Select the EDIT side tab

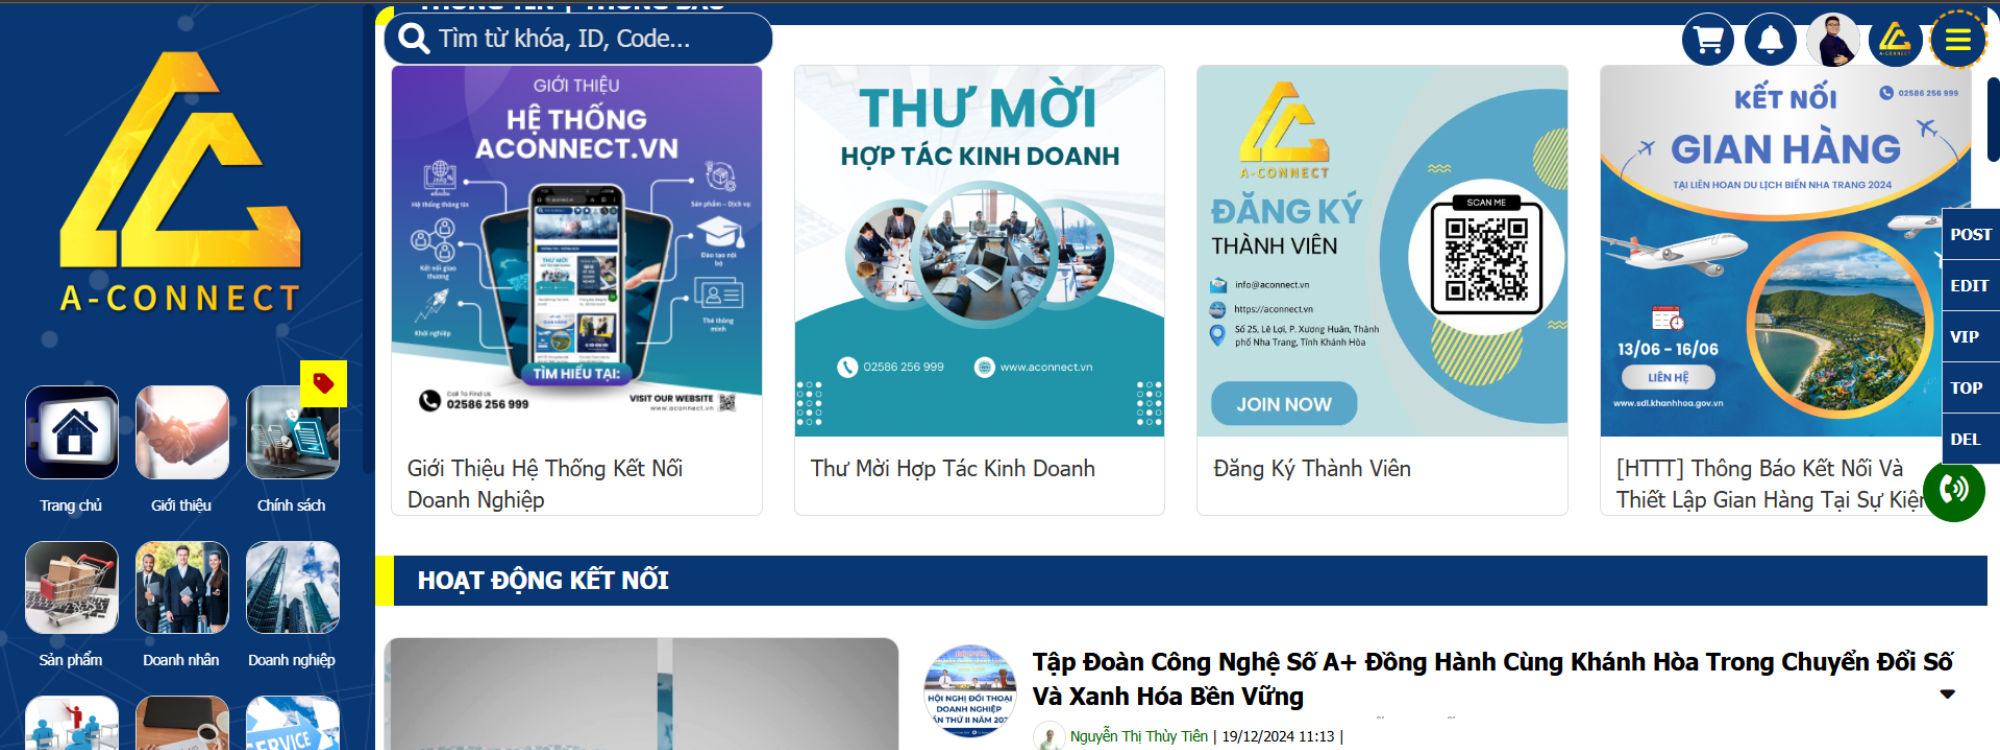coord(1970,285)
